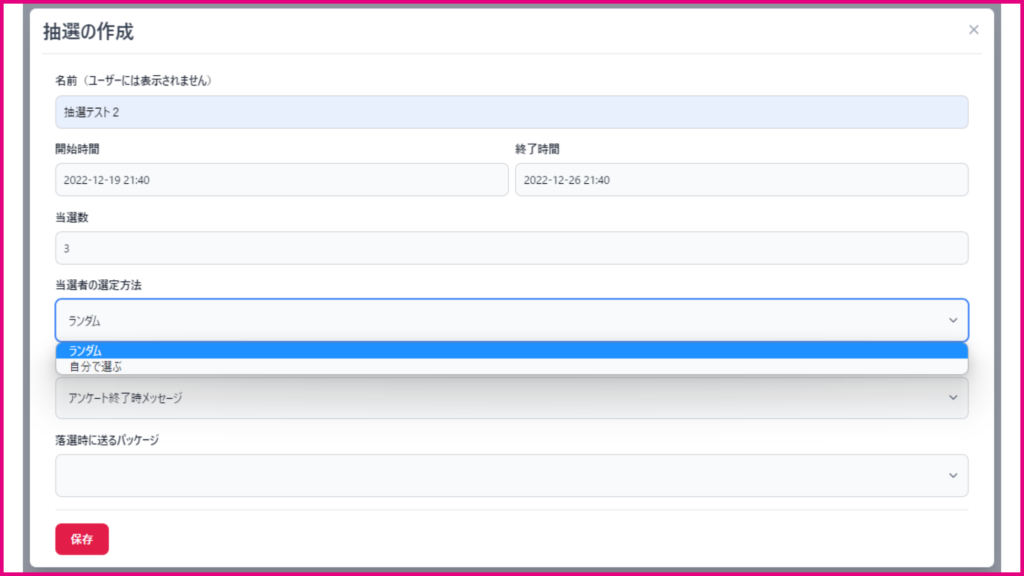Open the 開始時間 date field
The width and height of the screenshot is (1024, 576).
(281, 180)
